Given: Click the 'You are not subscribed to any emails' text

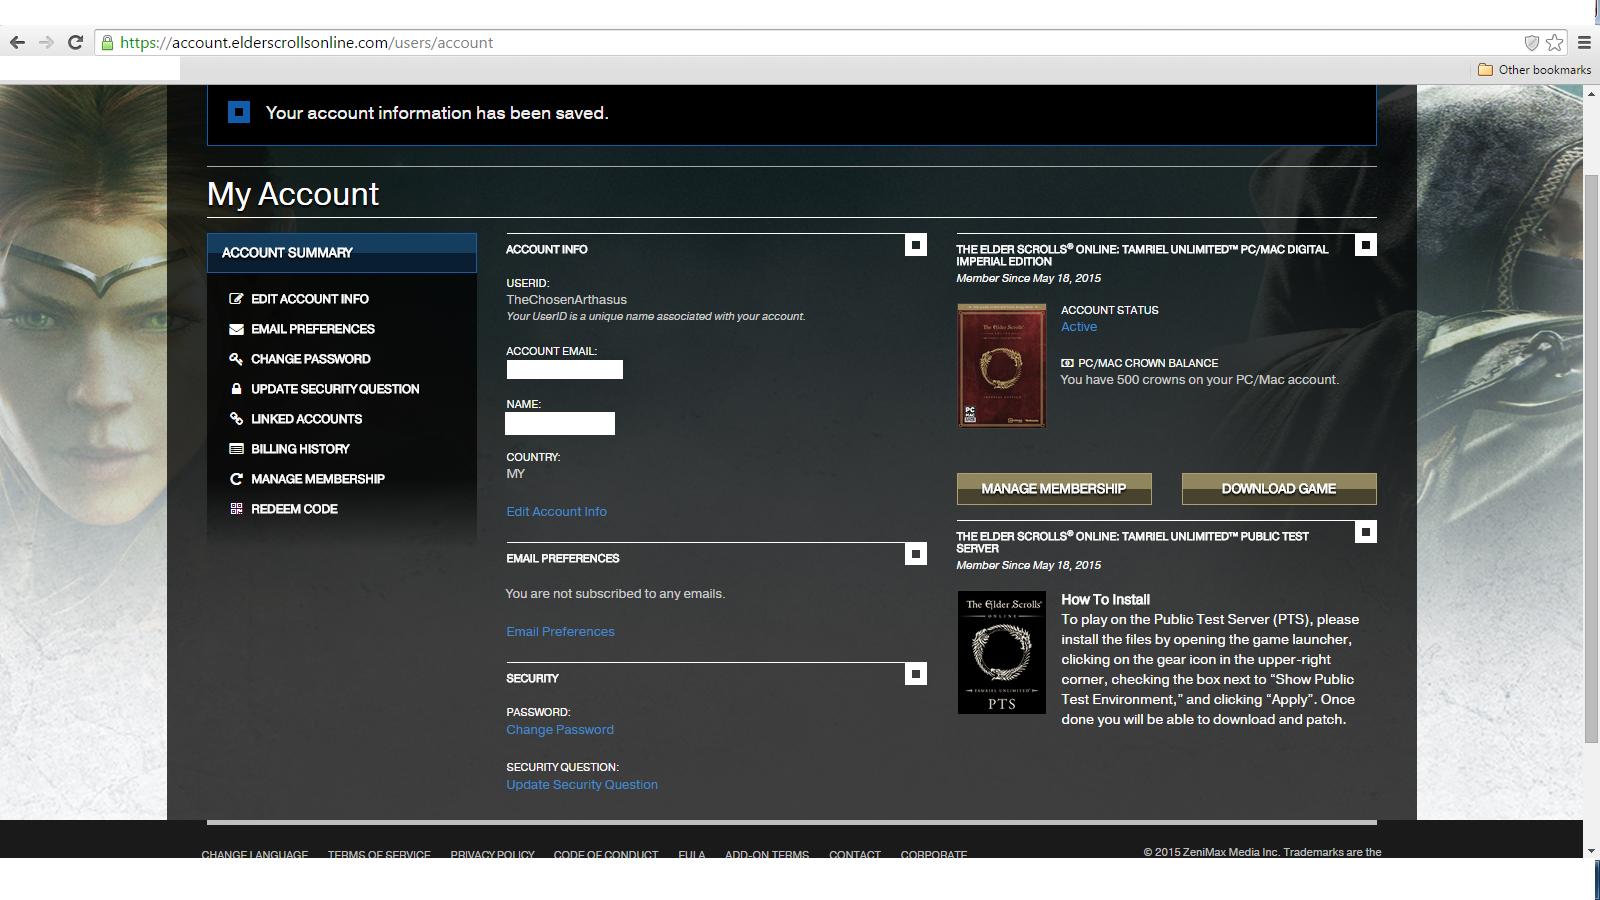Looking at the screenshot, I should click(615, 593).
